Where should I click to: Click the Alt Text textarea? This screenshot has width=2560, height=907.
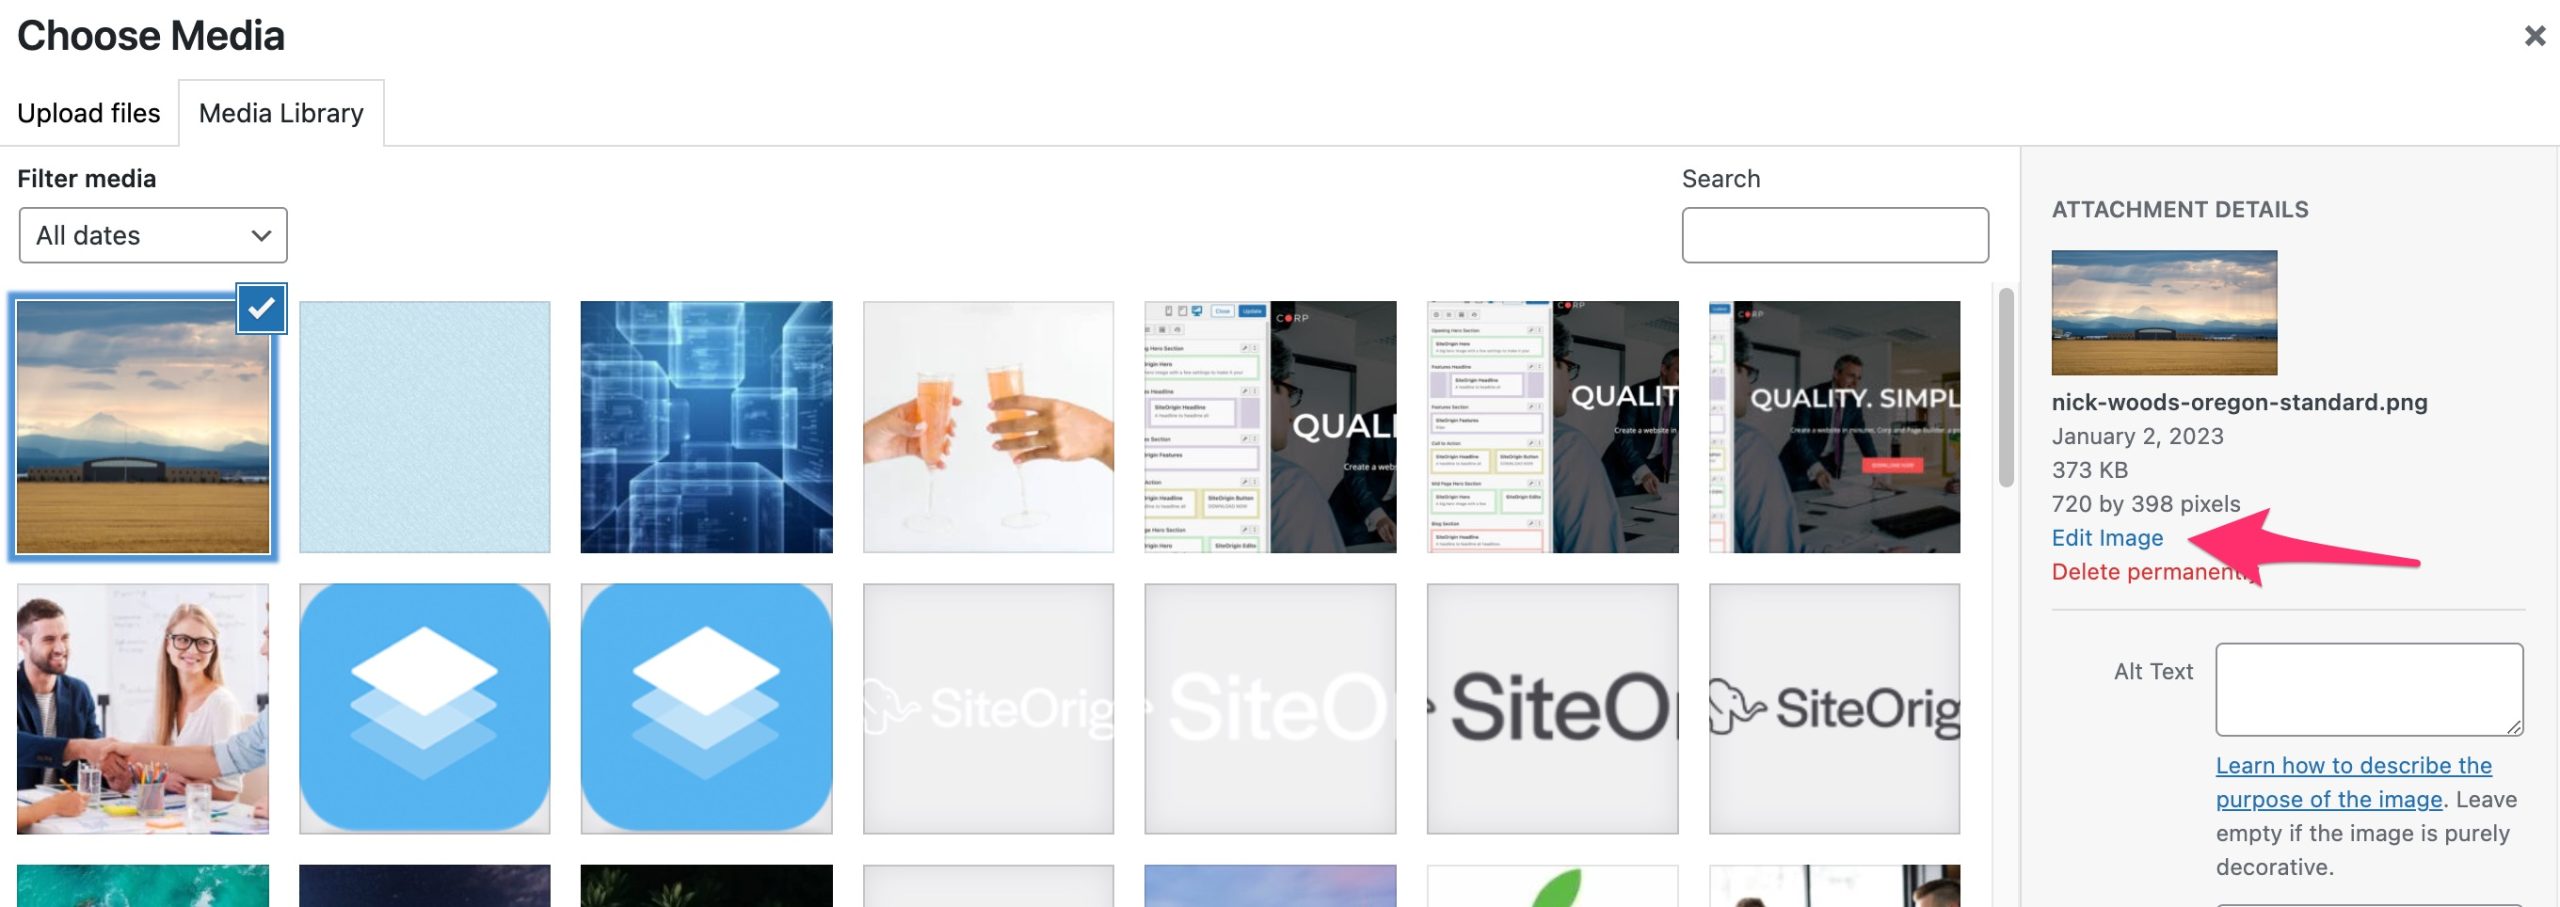(x=2369, y=689)
